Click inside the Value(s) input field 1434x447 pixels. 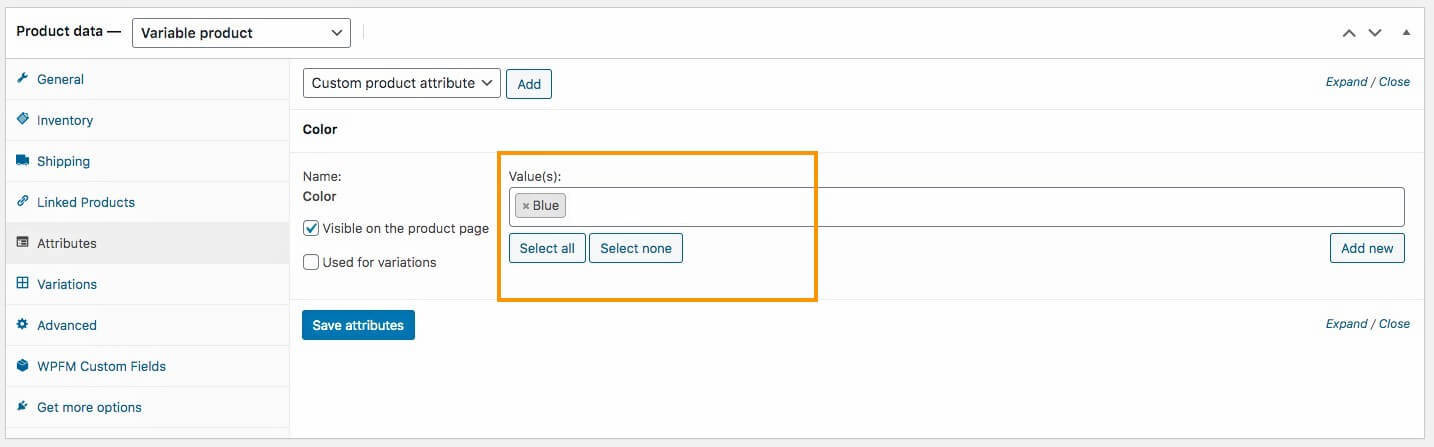(x=980, y=206)
